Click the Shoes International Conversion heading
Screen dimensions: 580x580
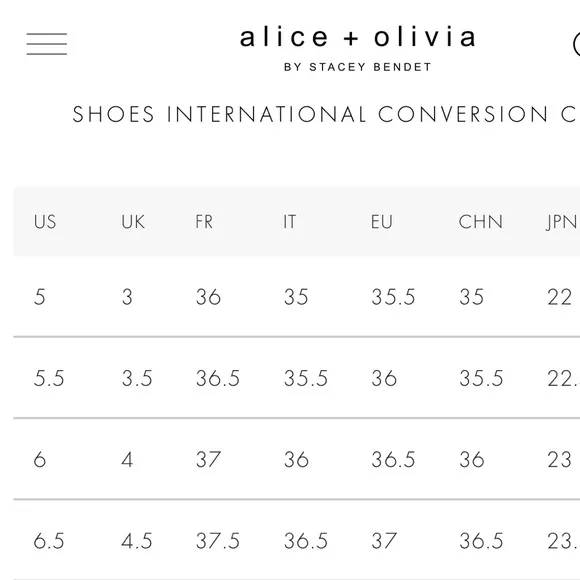(326, 114)
